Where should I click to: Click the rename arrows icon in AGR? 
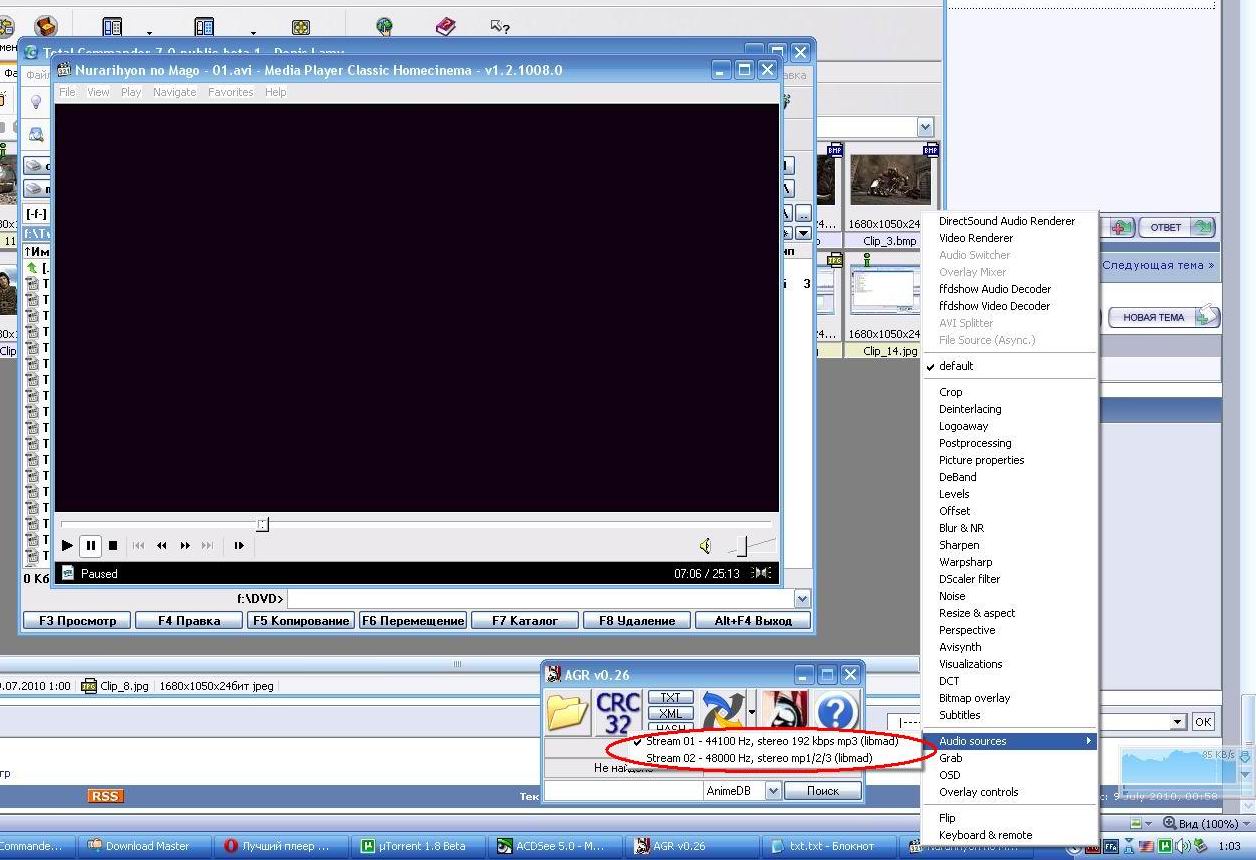(722, 712)
